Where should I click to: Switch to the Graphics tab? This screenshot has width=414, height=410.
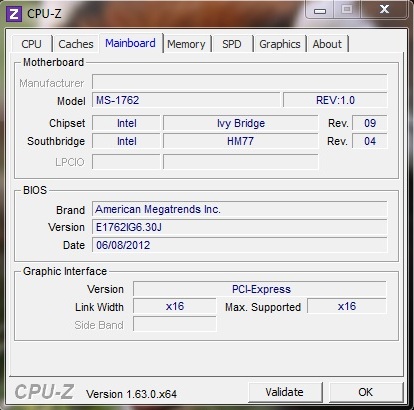(280, 44)
